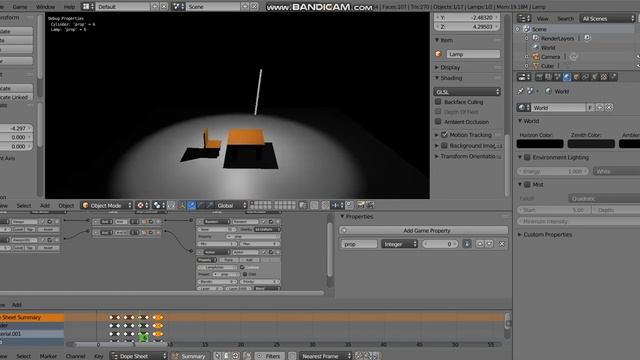Screen dimensions: 640x360
Task: Remove the prop game property
Action: tap(502, 244)
